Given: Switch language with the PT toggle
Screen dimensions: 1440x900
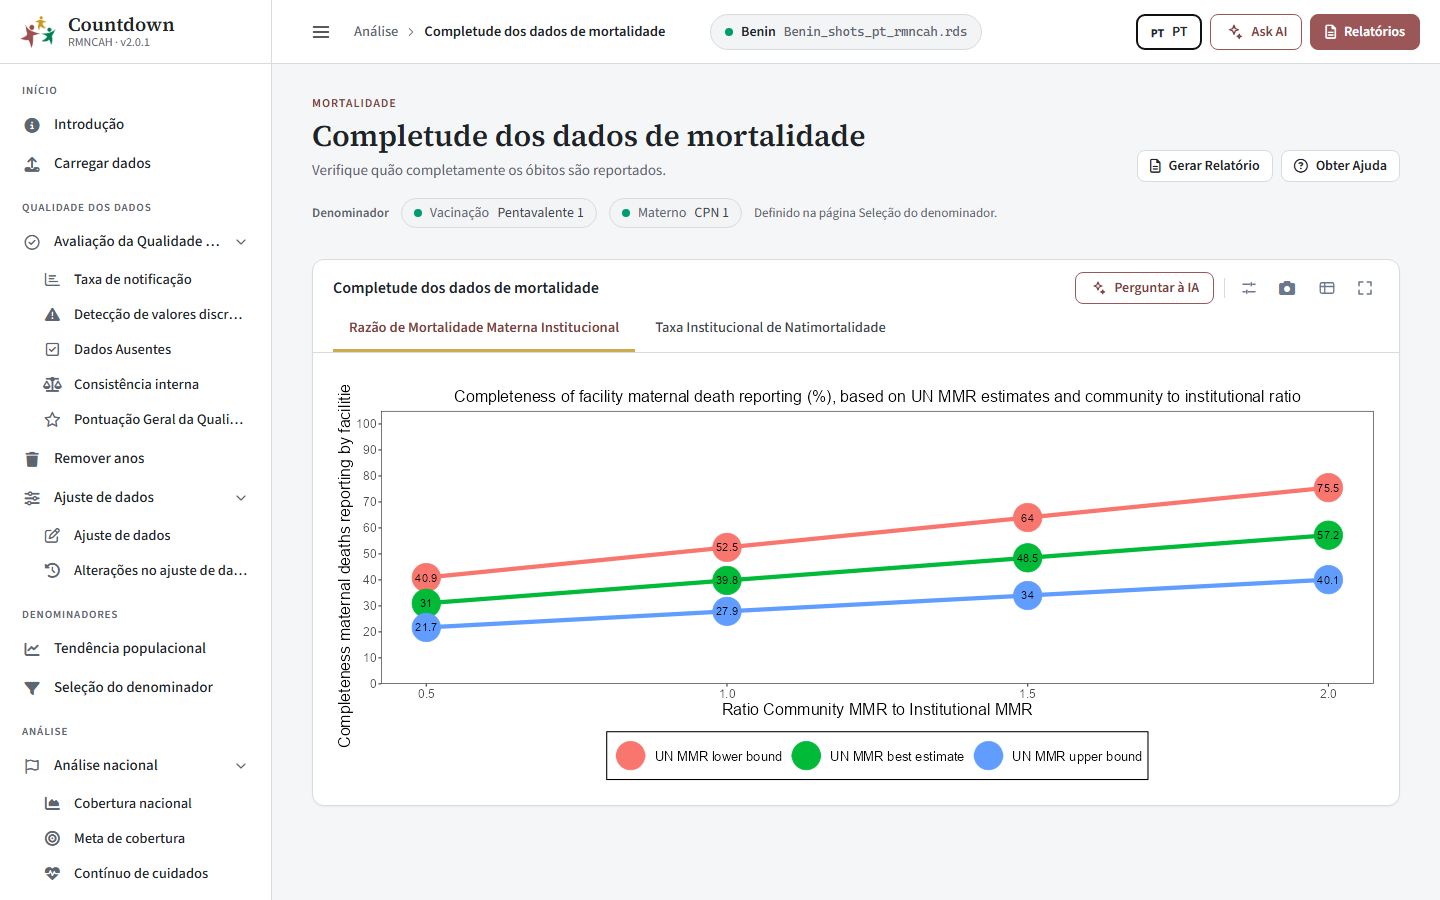Looking at the screenshot, I should [1169, 32].
